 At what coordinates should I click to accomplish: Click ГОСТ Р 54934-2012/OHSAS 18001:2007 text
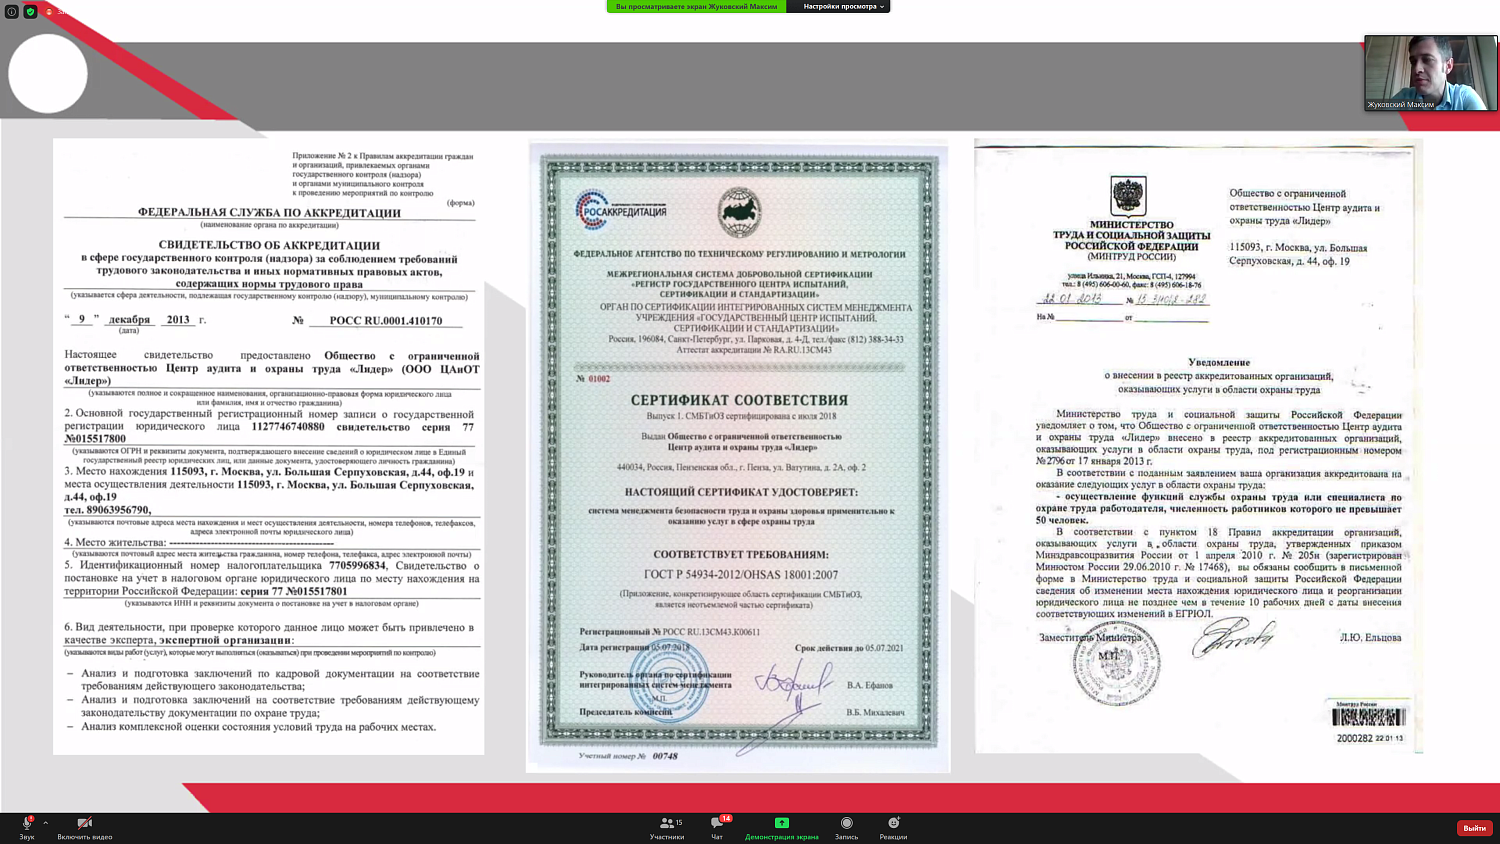pyautogui.click(x=741, y=575)
